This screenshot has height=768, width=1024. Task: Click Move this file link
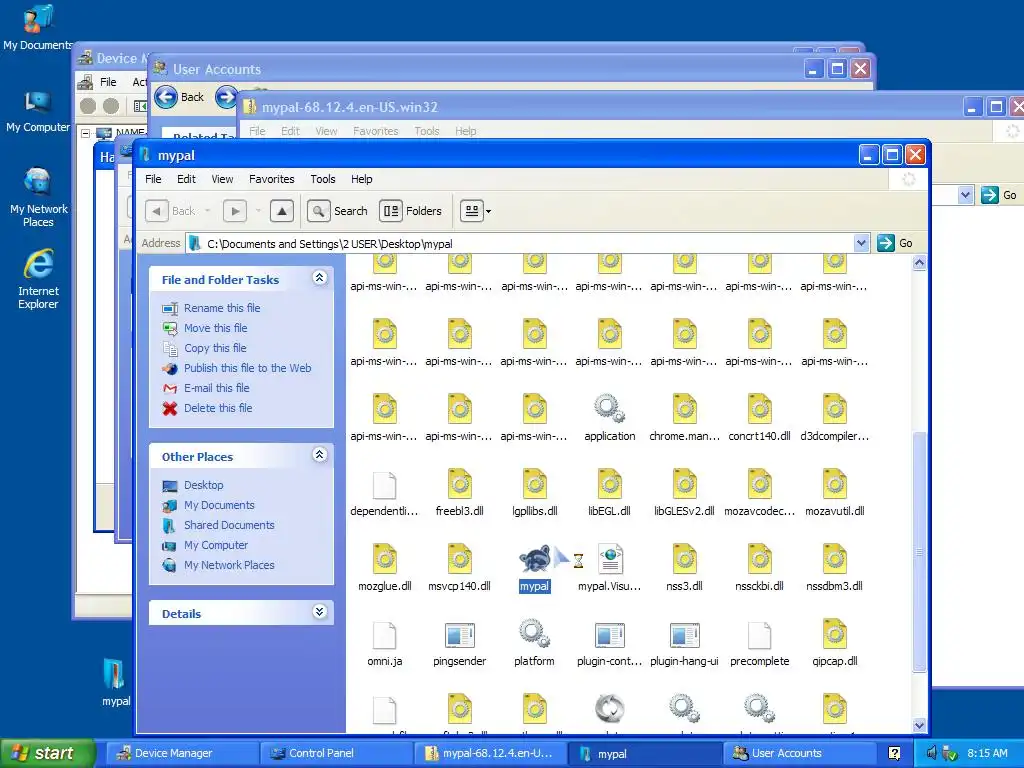coord(216,328)
